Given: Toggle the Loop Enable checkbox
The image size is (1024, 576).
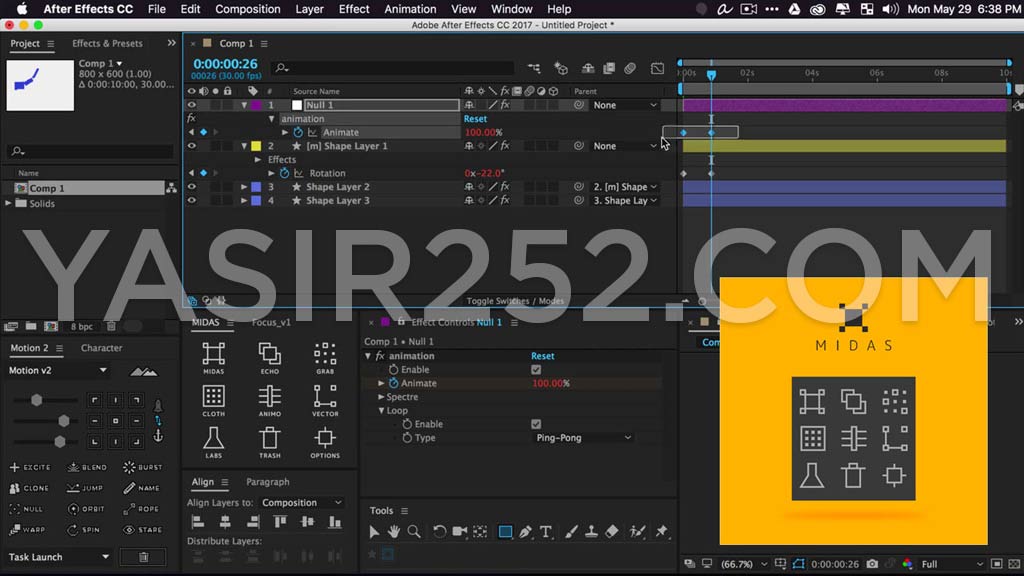Looking at the screenshot, I should (537, 423).
